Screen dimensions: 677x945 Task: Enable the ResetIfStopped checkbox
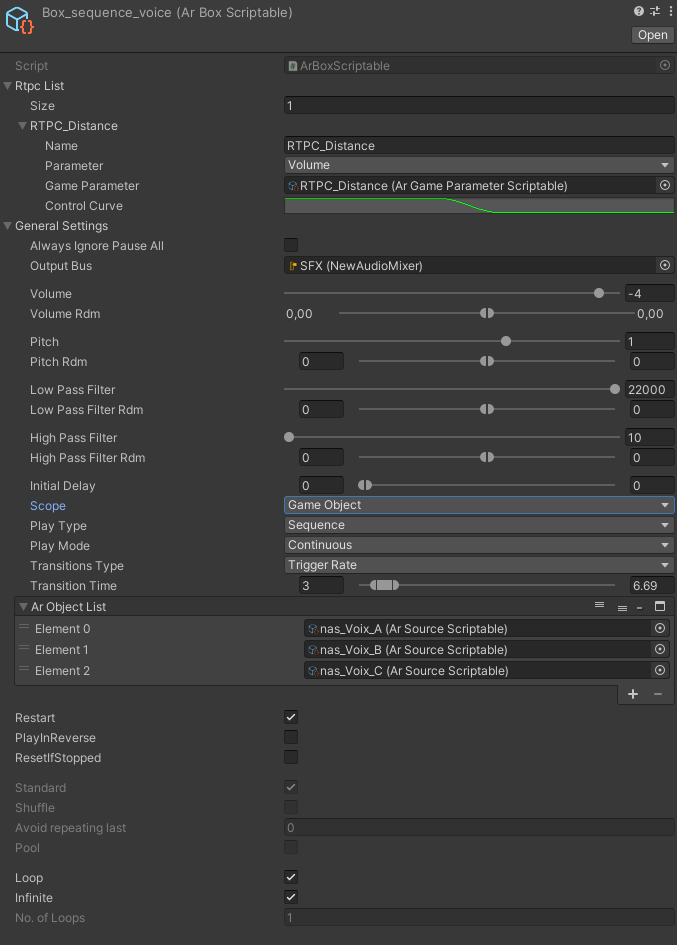(x=291, y=757)
